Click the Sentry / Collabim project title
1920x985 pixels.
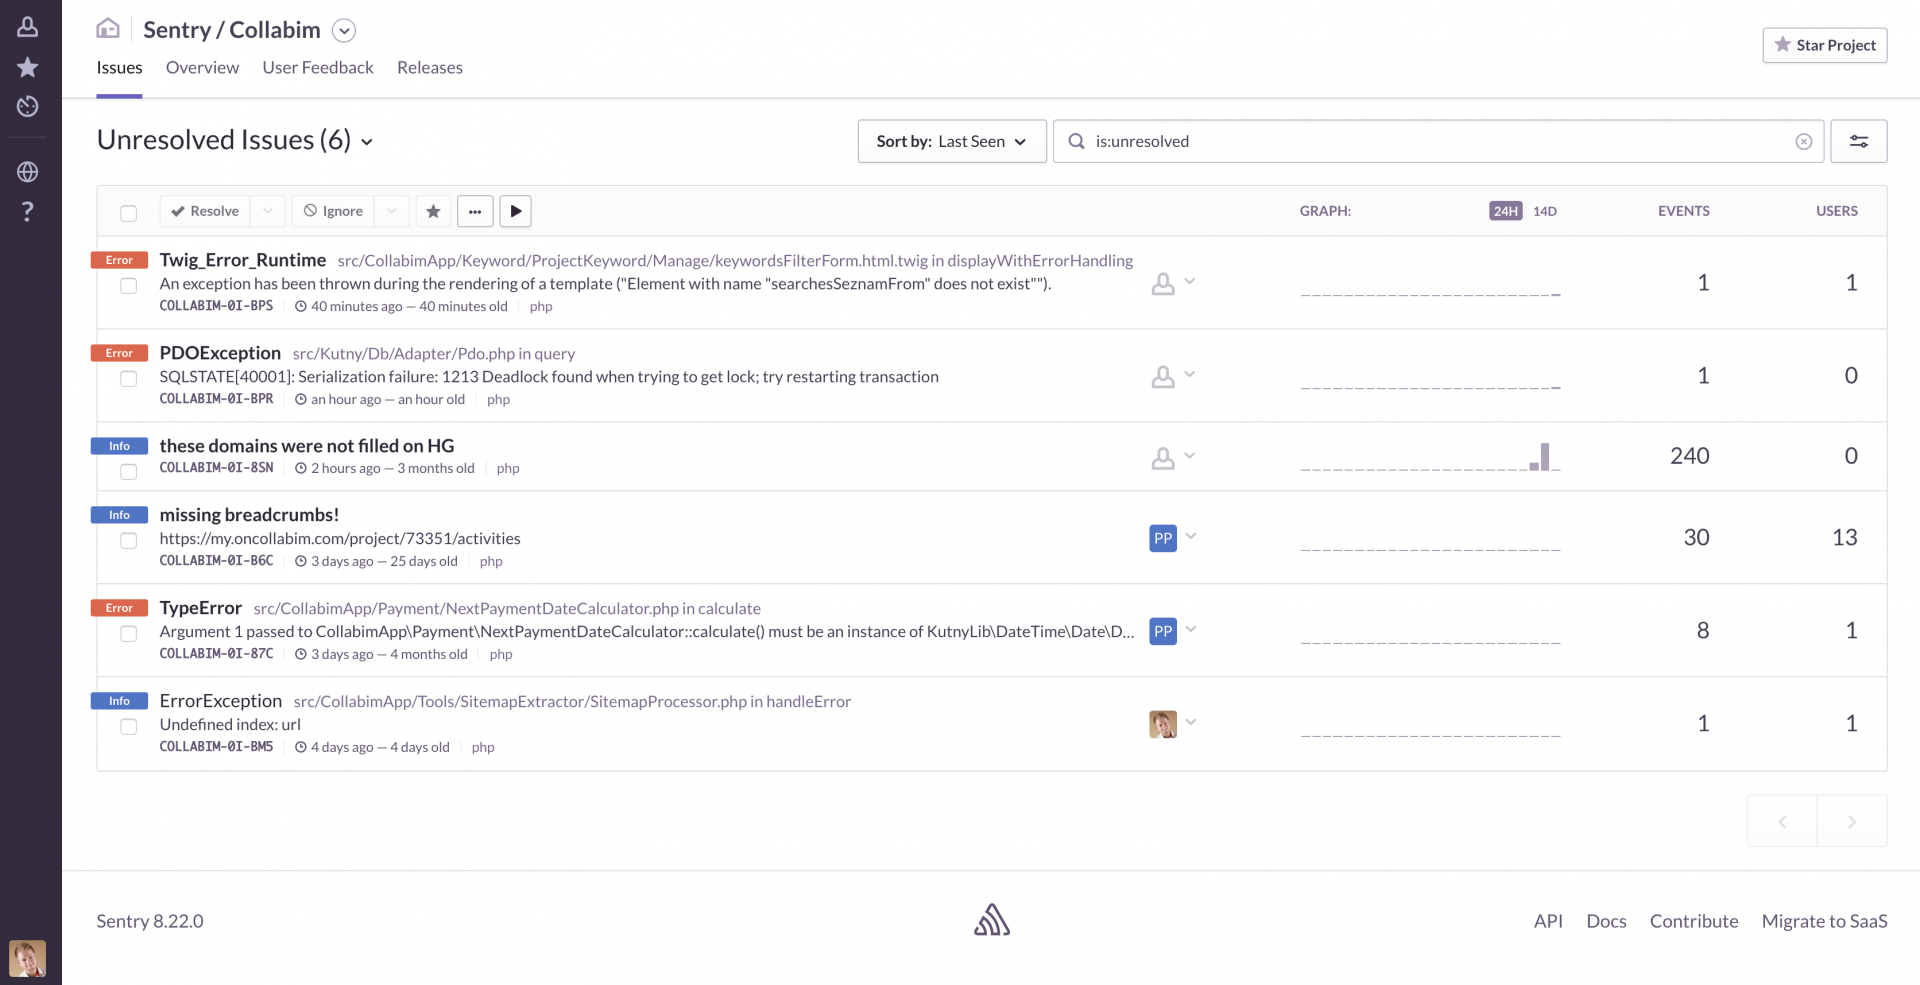click(232, 30)
